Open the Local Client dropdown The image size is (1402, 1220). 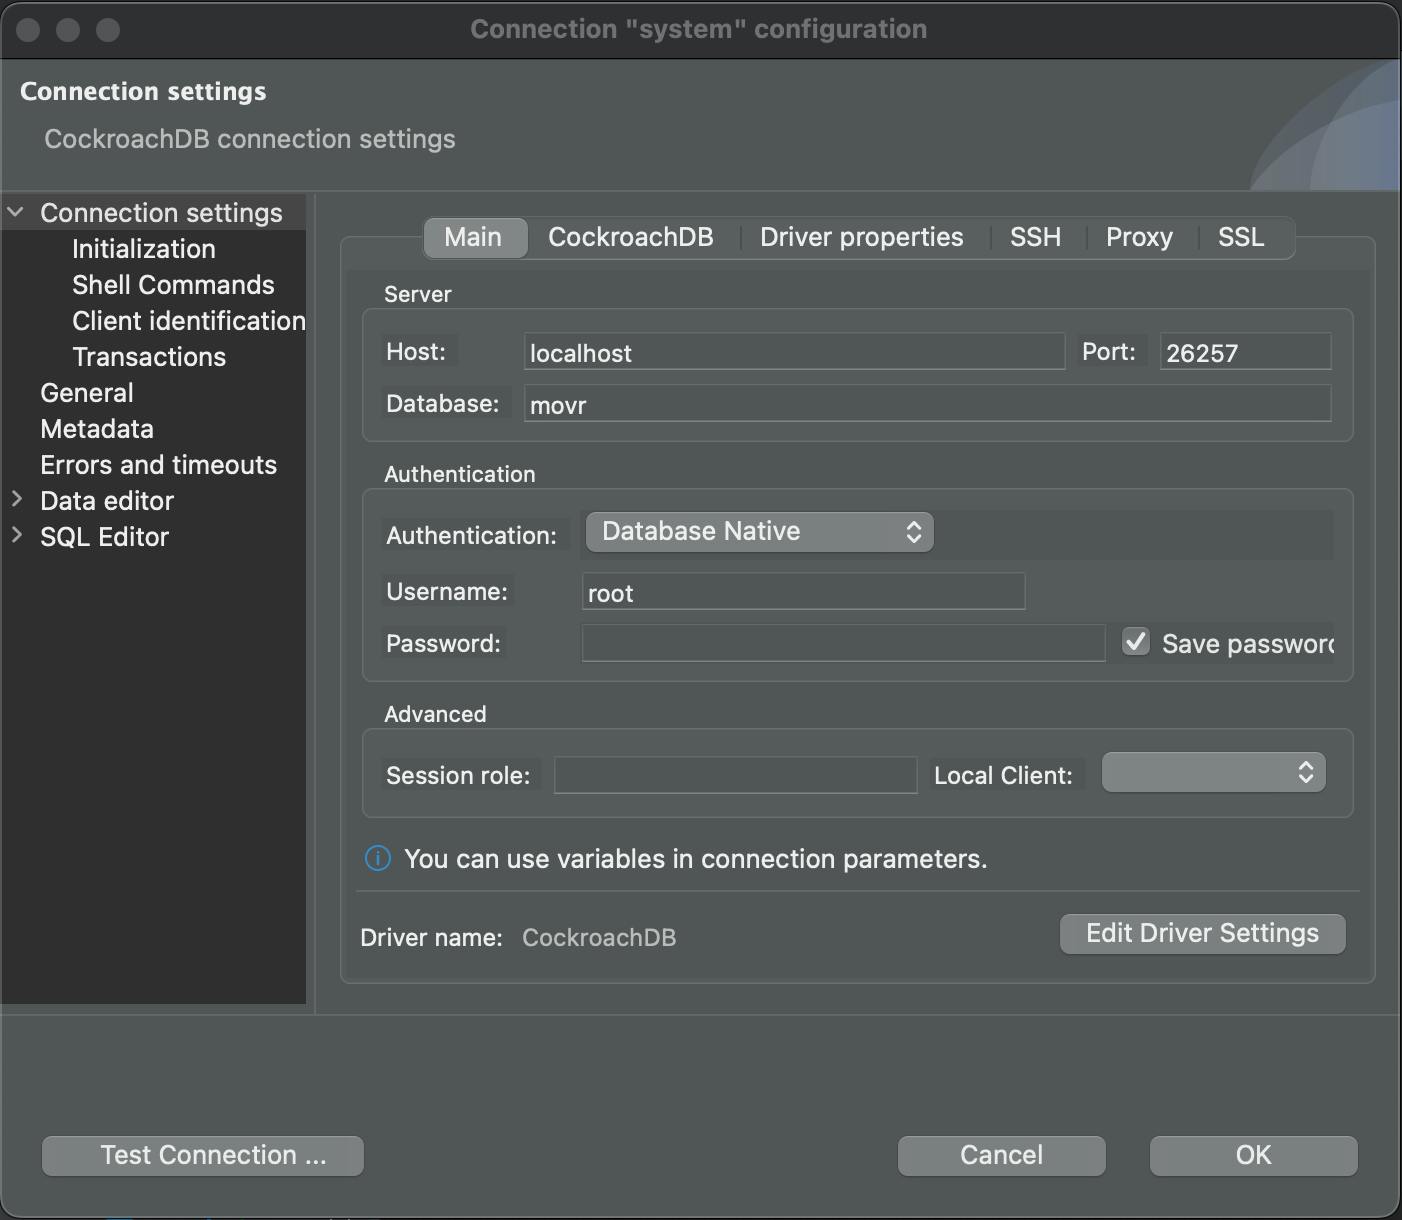coord(1212,772)
